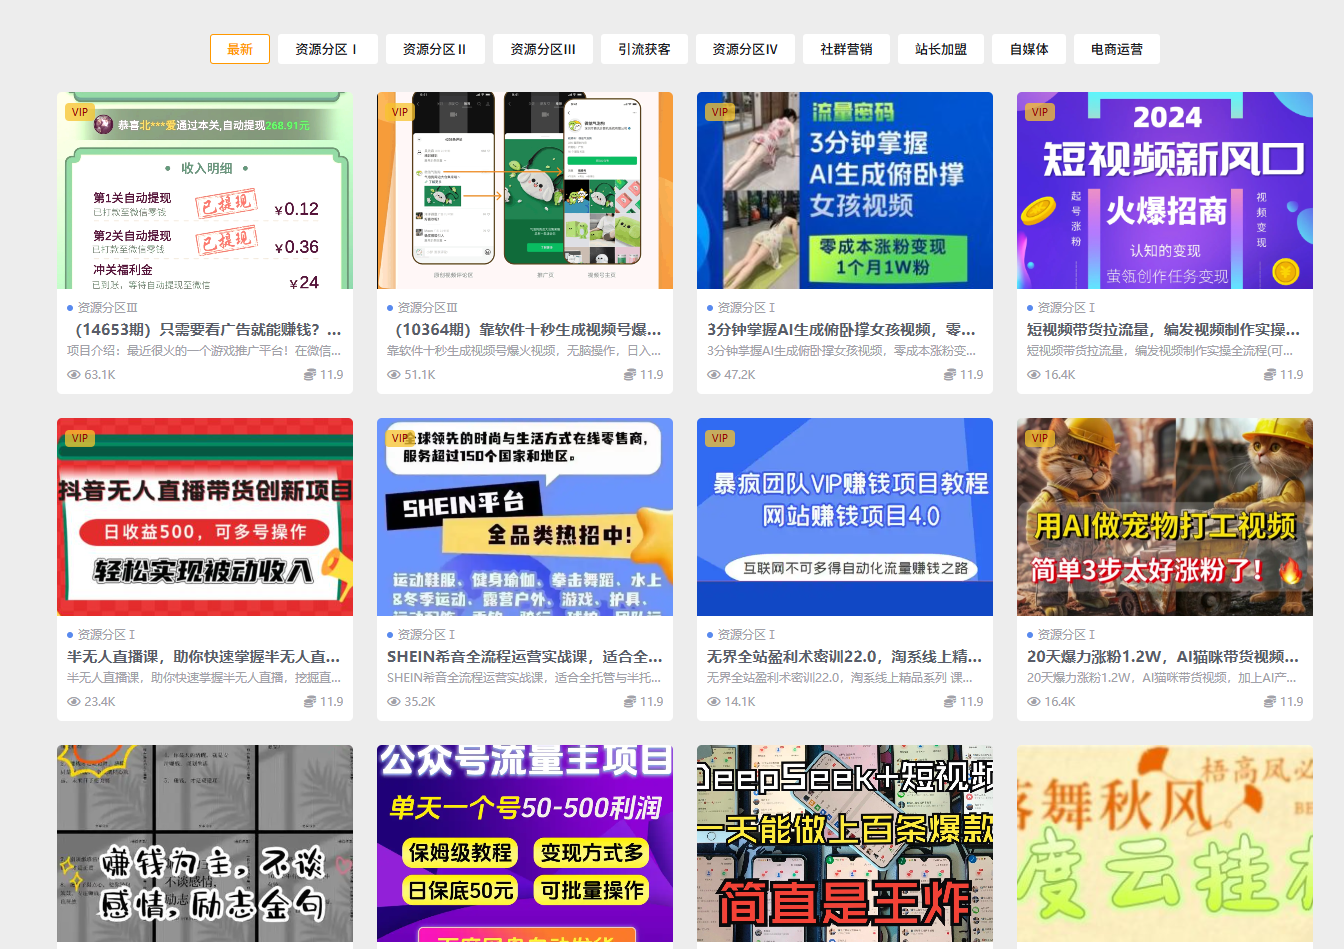Click 资源分区 I category on the 半无人直播课 card
The width and height of the screenshot is (1344, 949).
pos(106,635)
